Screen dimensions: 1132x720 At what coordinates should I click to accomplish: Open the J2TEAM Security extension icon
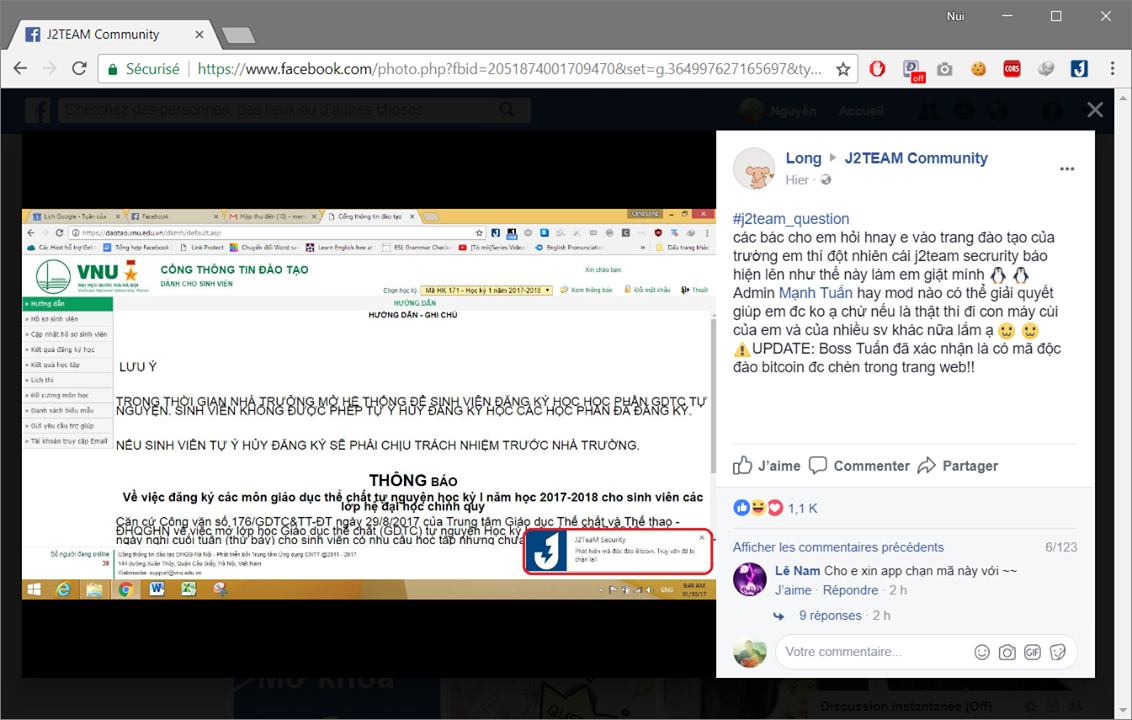coord(1079,69)
